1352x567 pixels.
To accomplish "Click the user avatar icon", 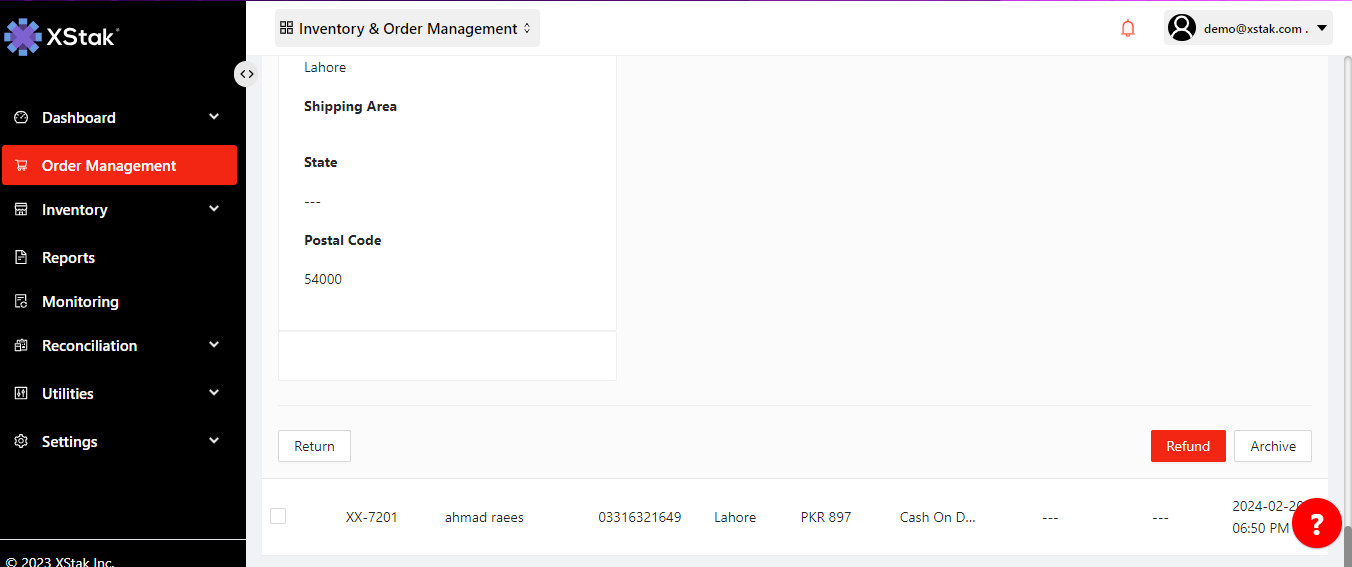I will click(1182, 28).
